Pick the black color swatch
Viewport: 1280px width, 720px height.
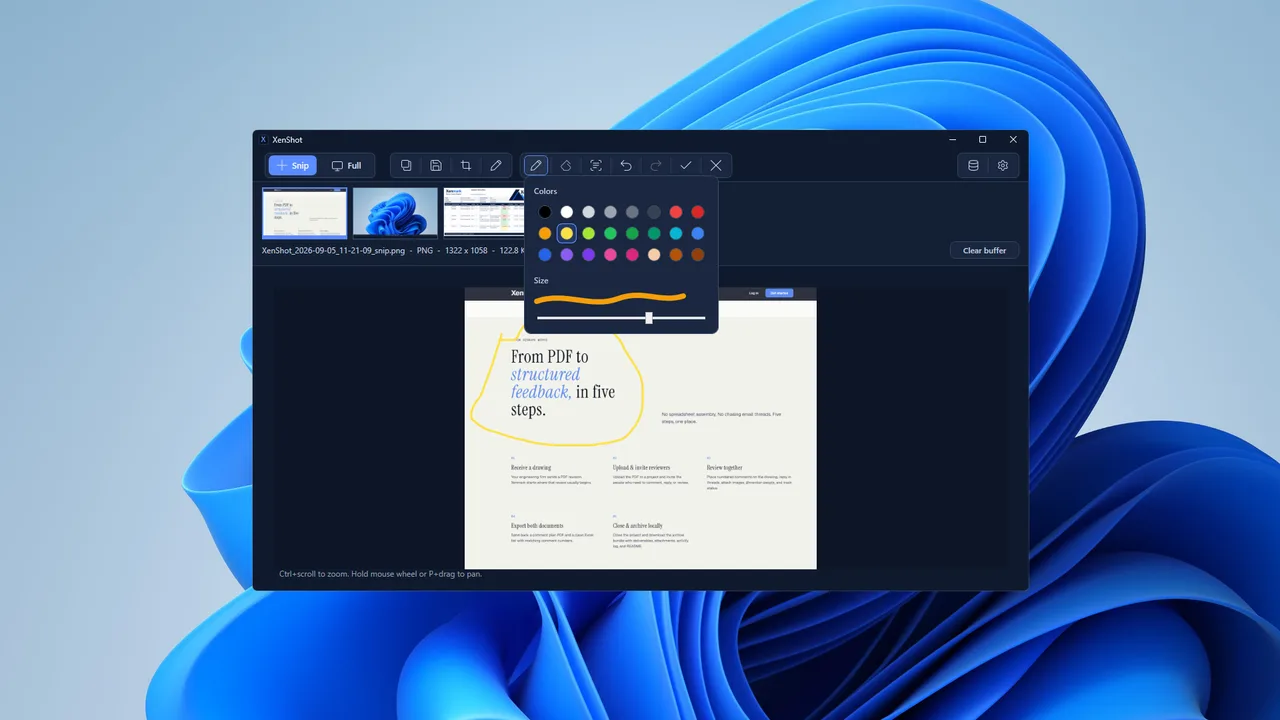pos(545,212)
